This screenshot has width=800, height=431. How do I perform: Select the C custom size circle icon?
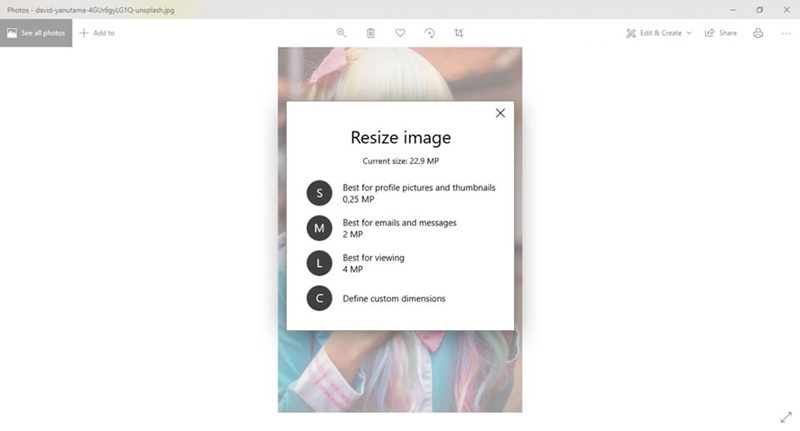pos(319,298)
